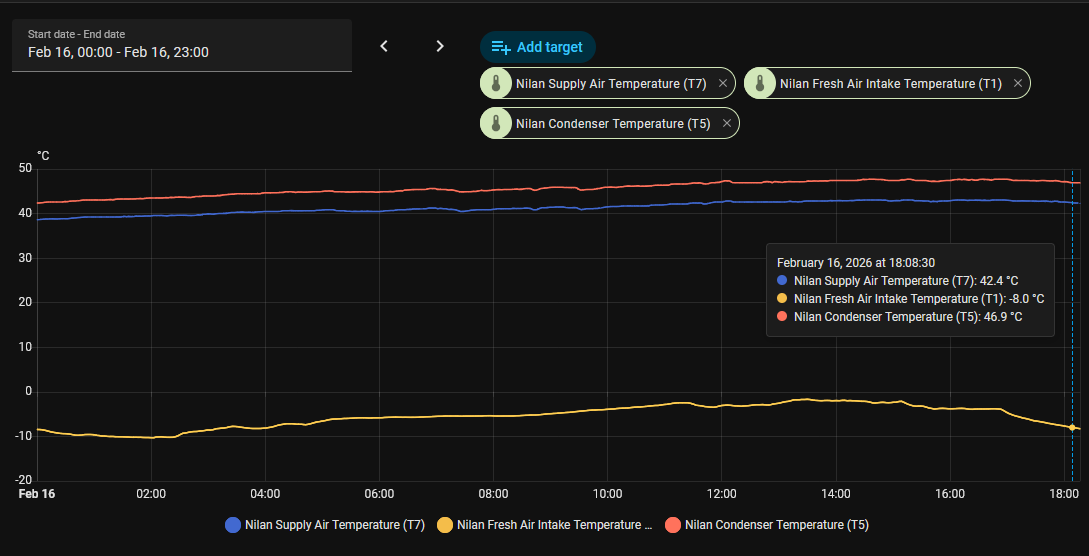Click the blue Supply Air legend color dot
Image resolution: width=1089 pixels, height=556 pixels.
pos(233,524)
